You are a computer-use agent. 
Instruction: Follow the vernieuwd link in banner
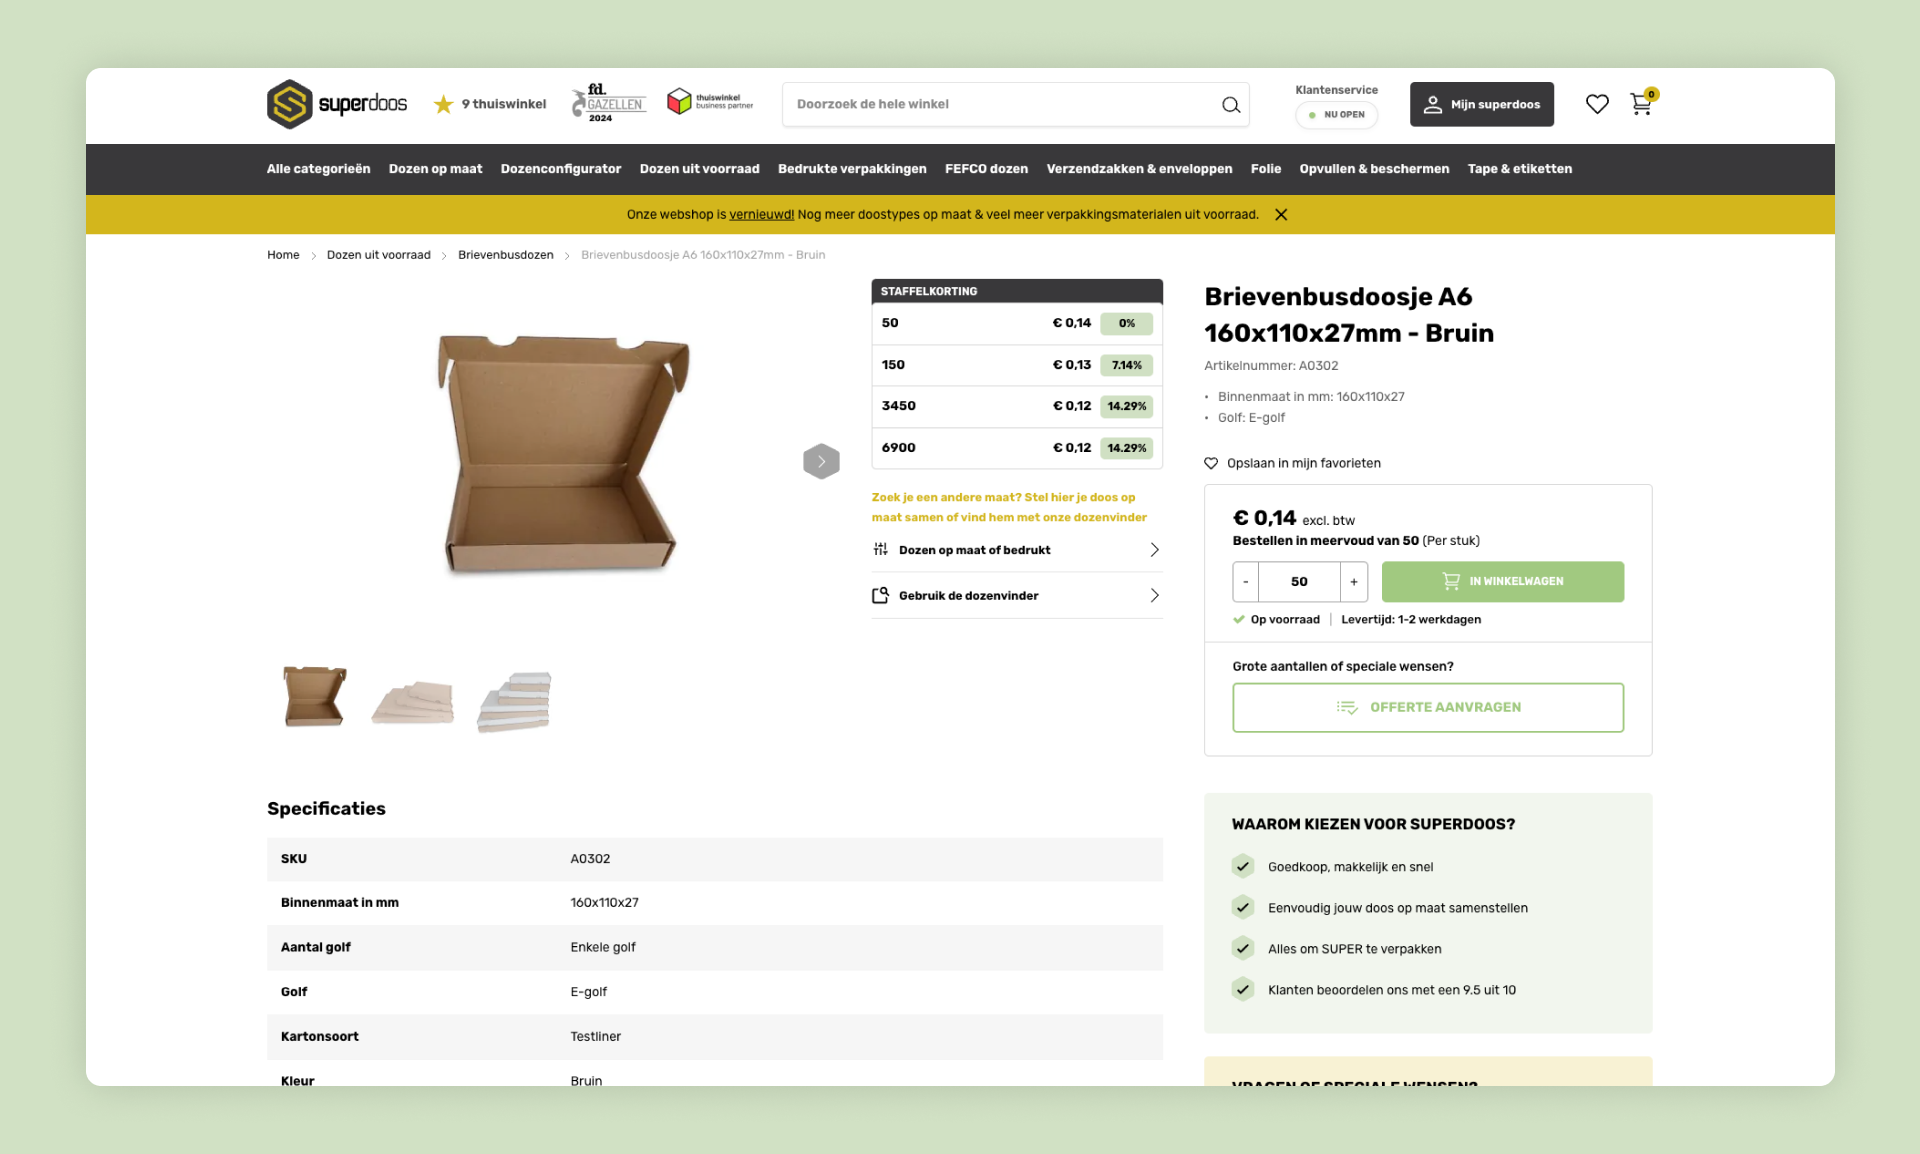761,215
